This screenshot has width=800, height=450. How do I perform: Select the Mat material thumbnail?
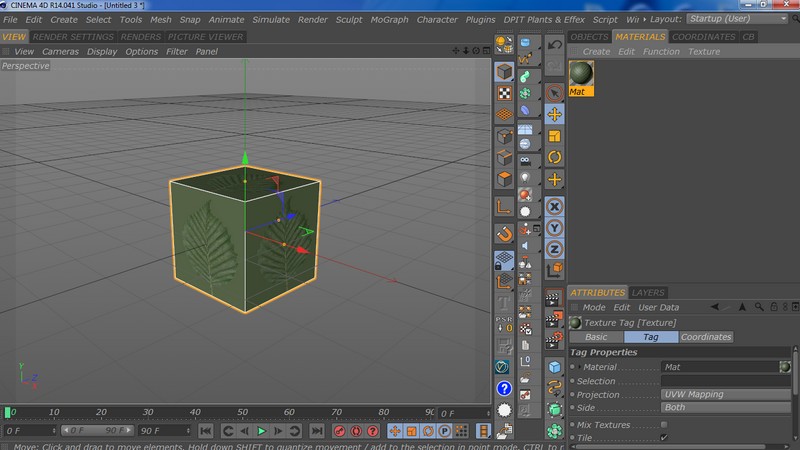[580, 75]
